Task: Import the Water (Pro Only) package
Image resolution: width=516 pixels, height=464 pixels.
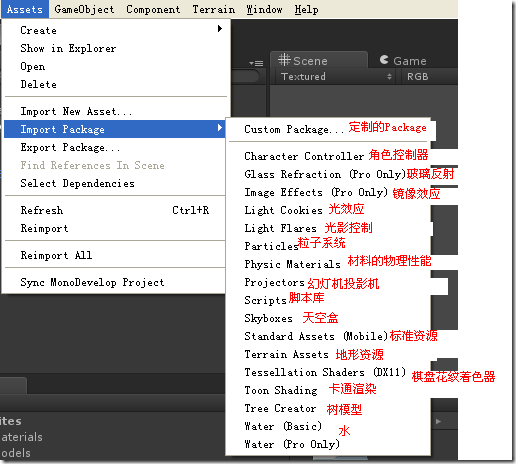Action: coord(328,444)
